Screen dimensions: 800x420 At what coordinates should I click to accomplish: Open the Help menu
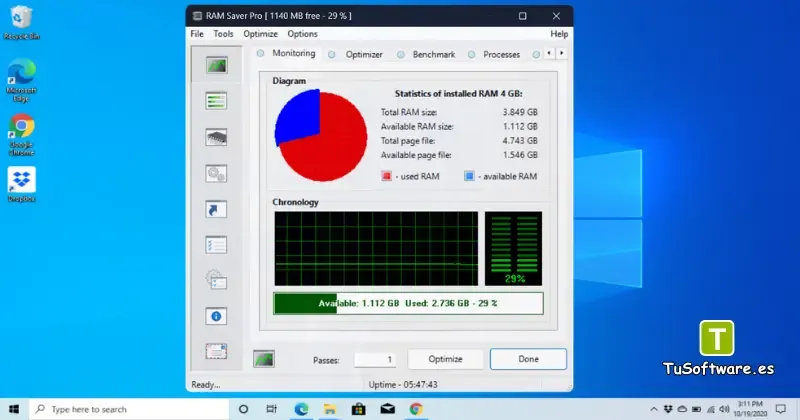coord(559,34)
